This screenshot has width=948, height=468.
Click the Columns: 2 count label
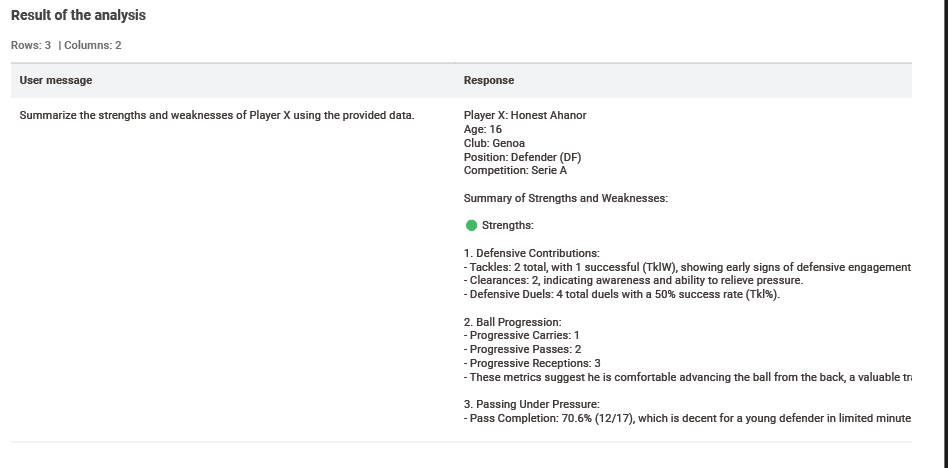coord(93,45)
